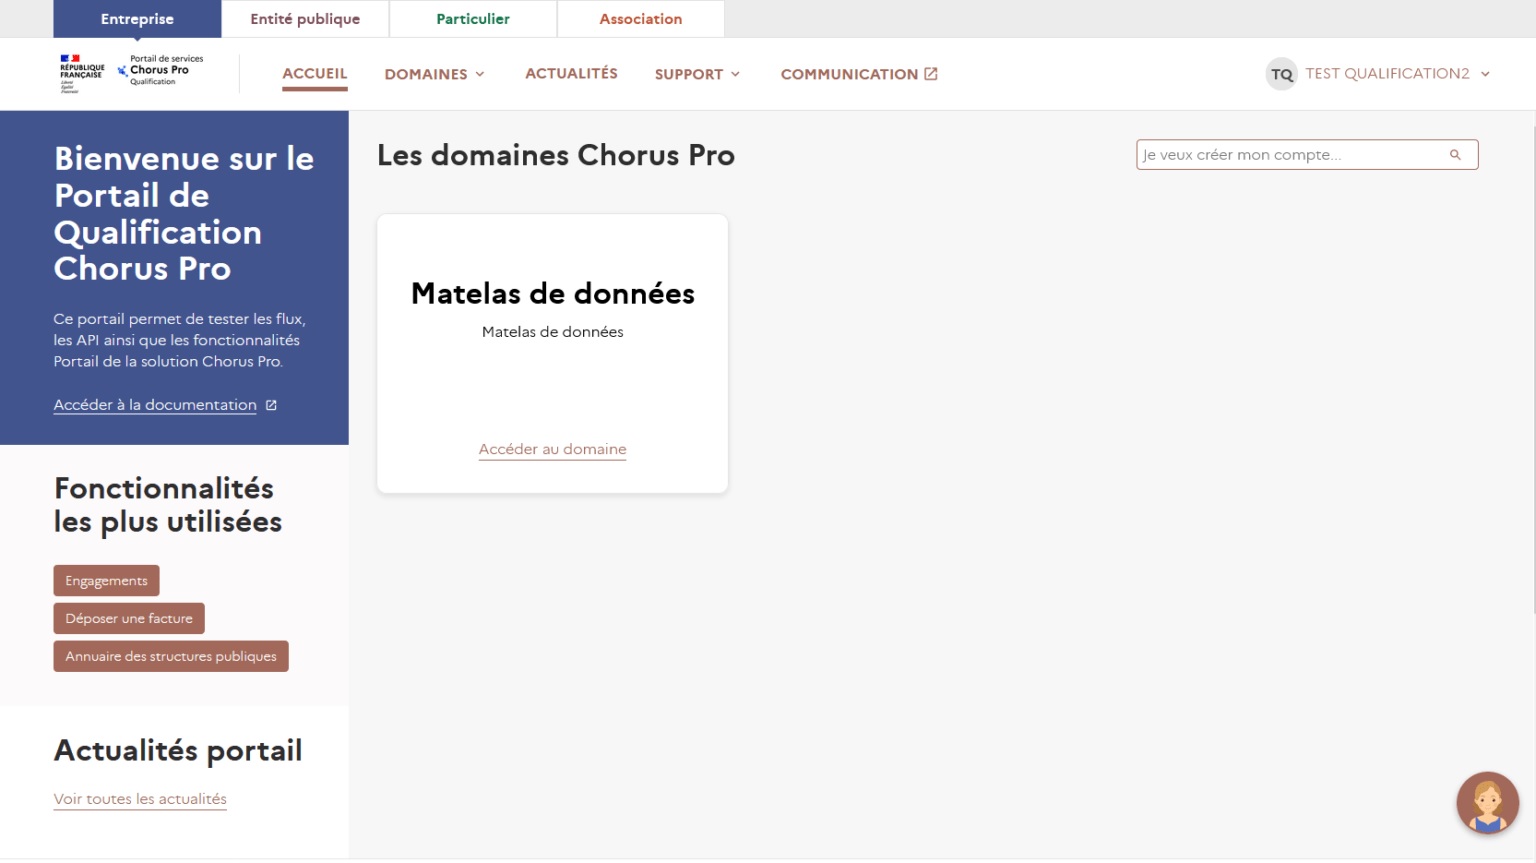1536x863 pixels.
Task: Click the Chorus Pro portal logo
Action: point(160,70)
